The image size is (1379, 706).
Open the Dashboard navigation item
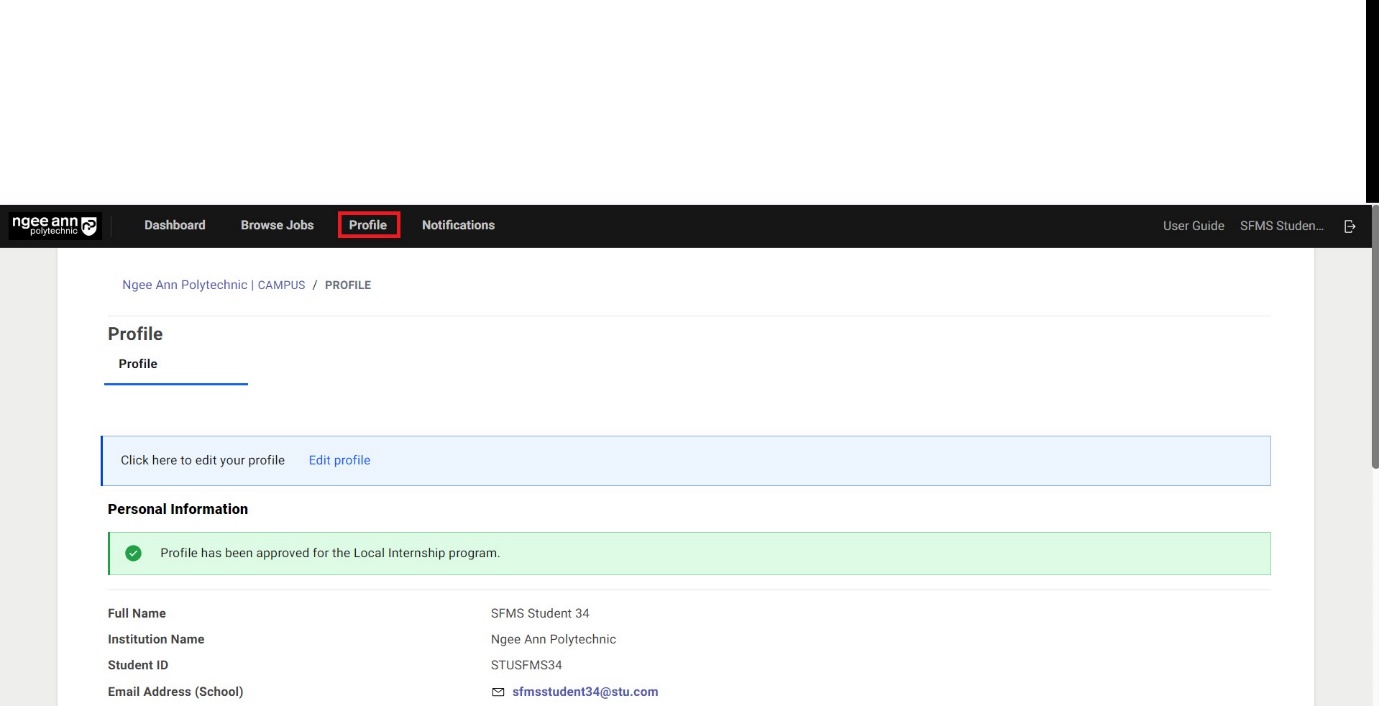pyautogui.click(x=175, y=225)
